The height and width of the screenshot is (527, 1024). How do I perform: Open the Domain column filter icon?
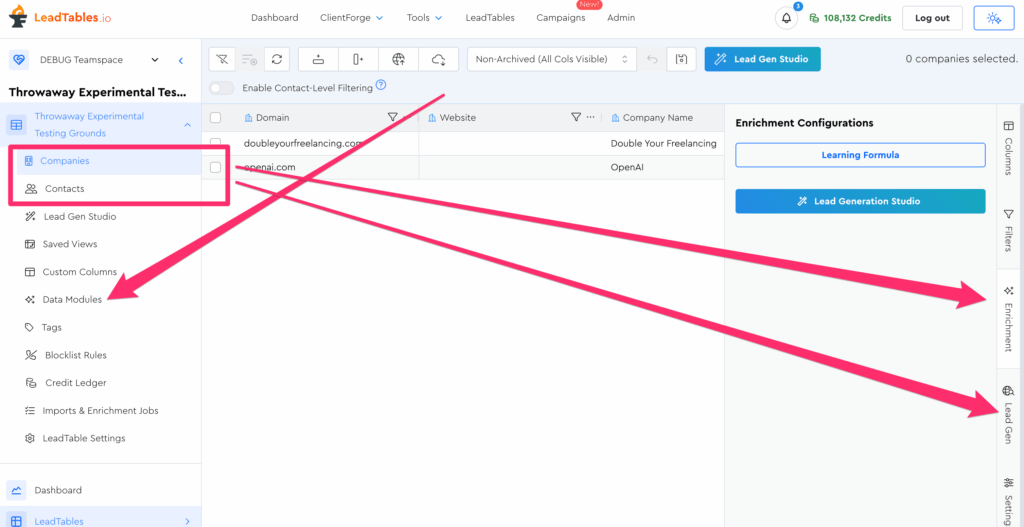pyautogui.click(x=393, y=118)
